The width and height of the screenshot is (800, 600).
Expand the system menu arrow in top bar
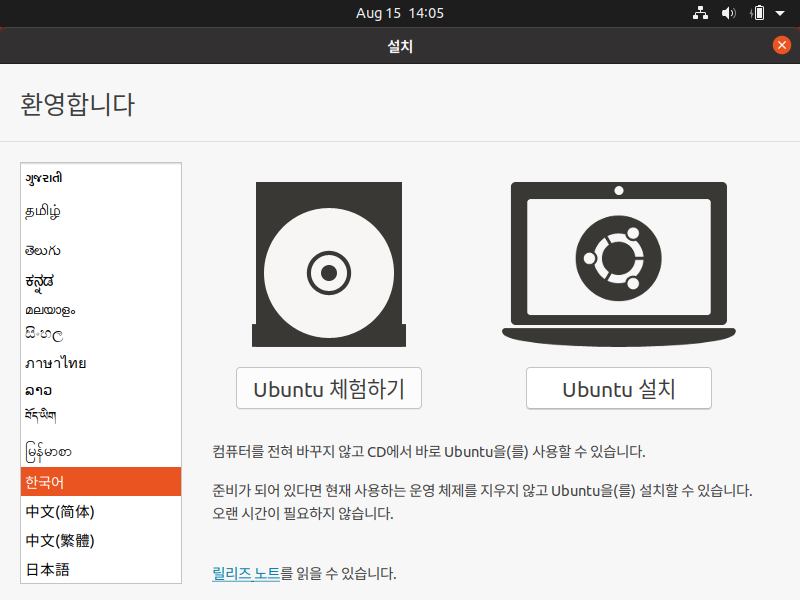click(x=780, y=13)
